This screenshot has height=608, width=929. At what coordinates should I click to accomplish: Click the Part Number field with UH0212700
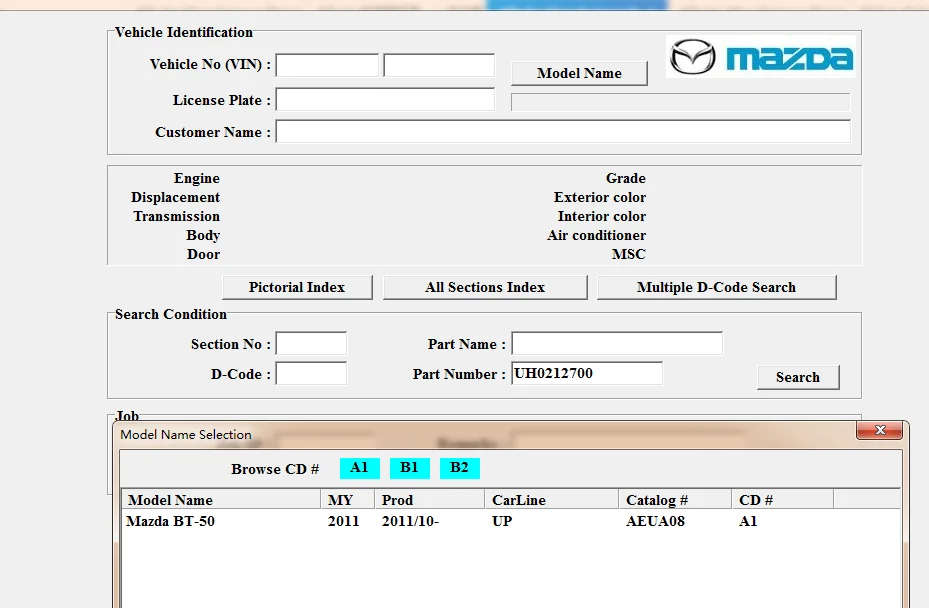[586, 374]
